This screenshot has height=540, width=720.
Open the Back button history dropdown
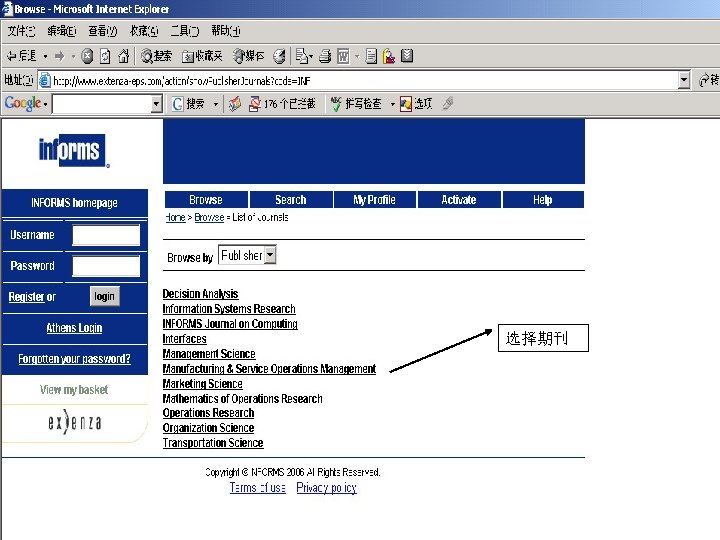click(x=45, y=57)
